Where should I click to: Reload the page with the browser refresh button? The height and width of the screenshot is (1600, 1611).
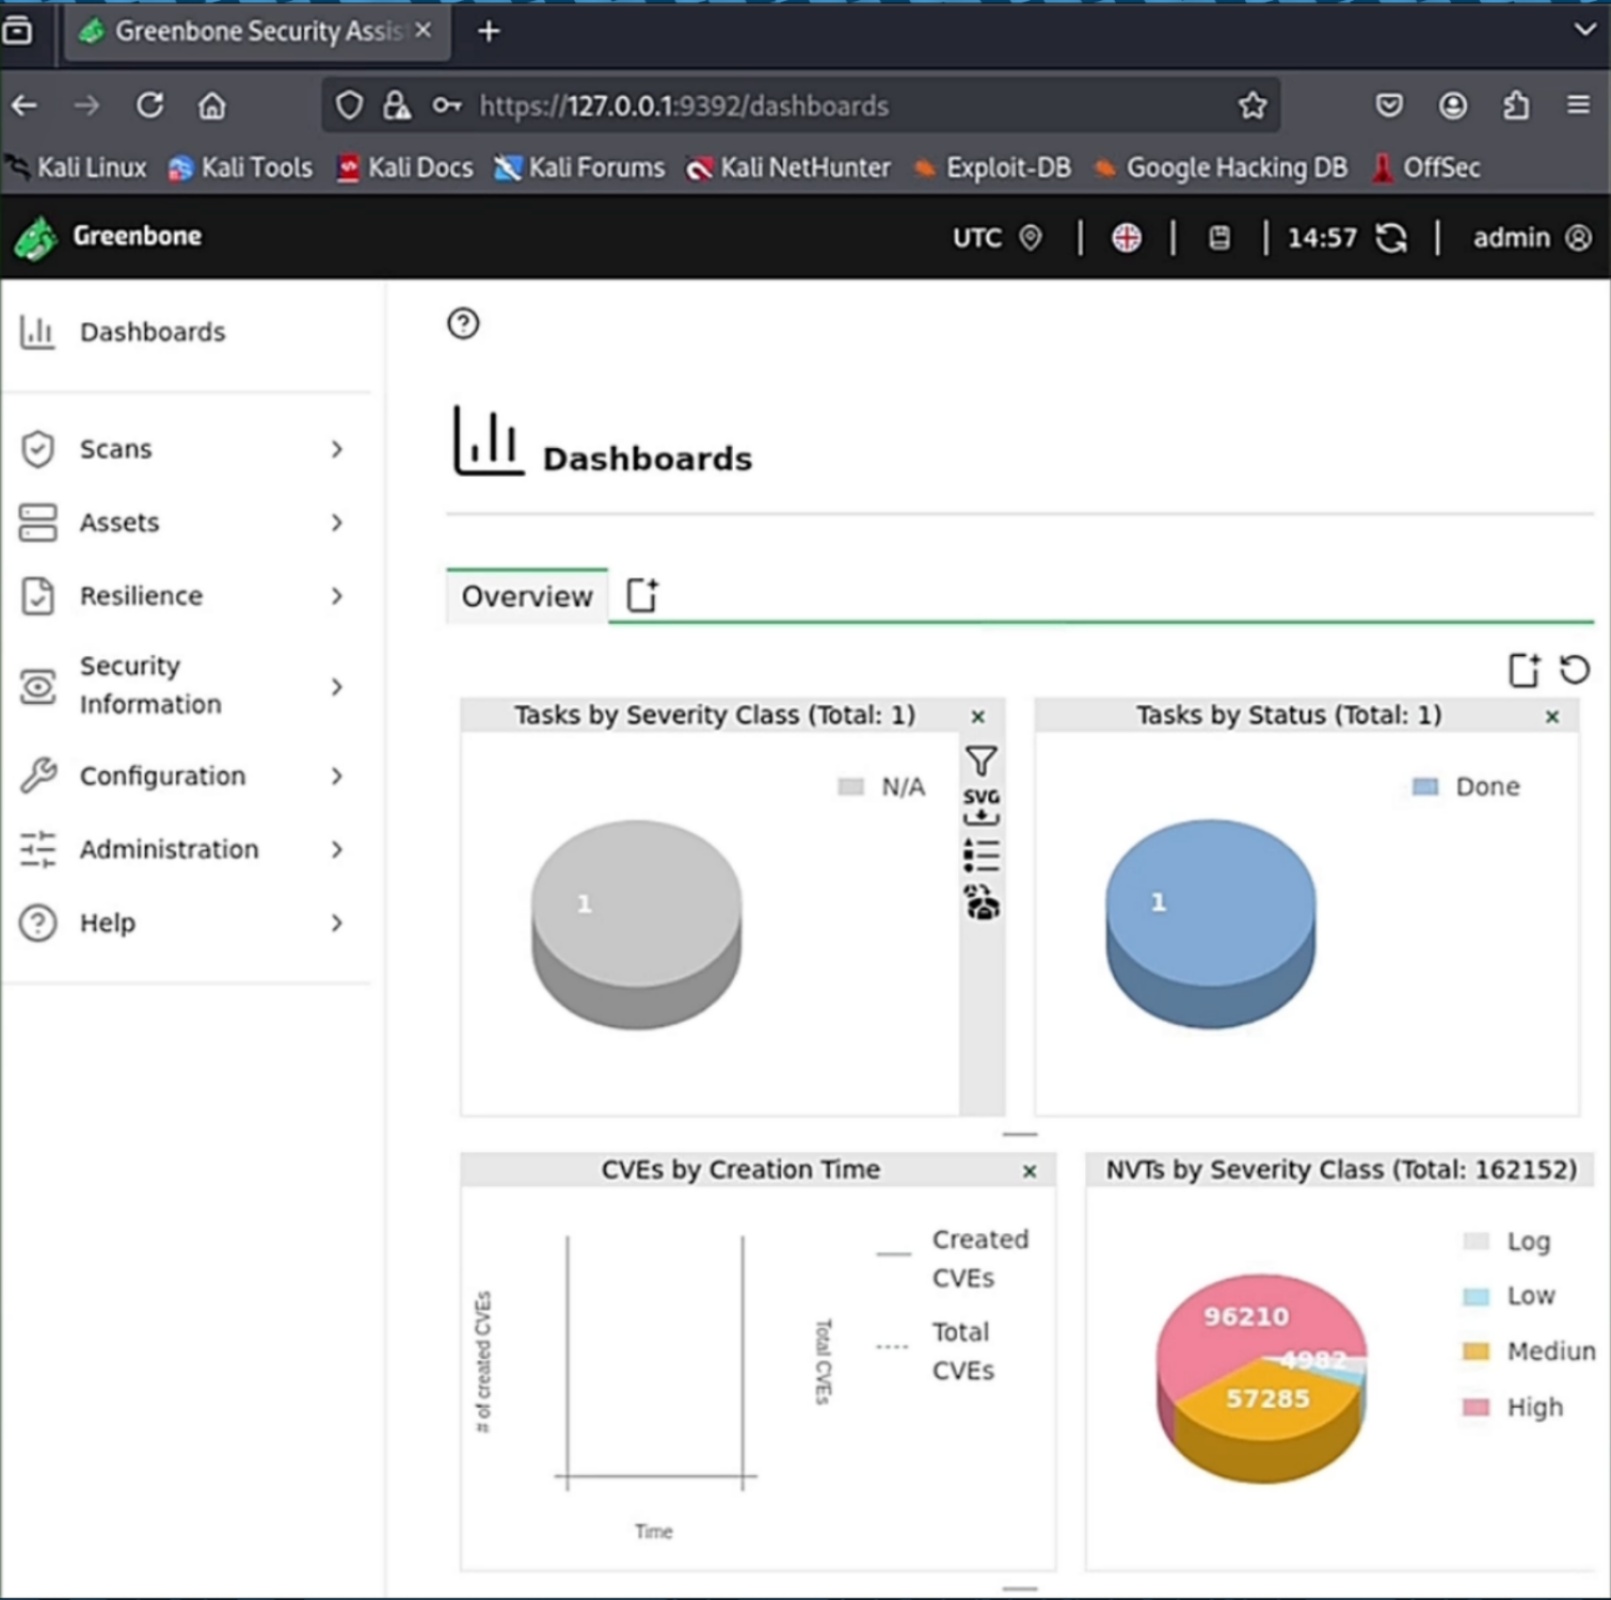(150, 105)
